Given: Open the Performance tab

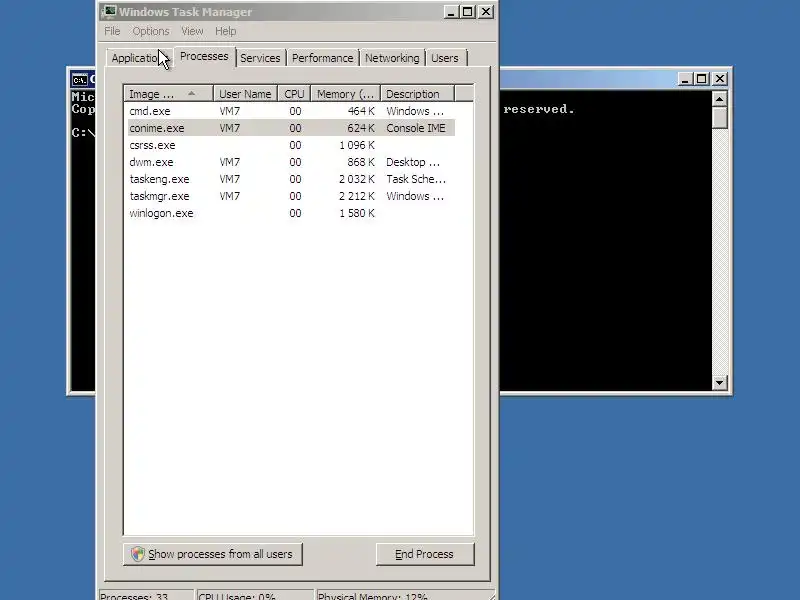Looking at the screenshot, I should tap(322, 58).
